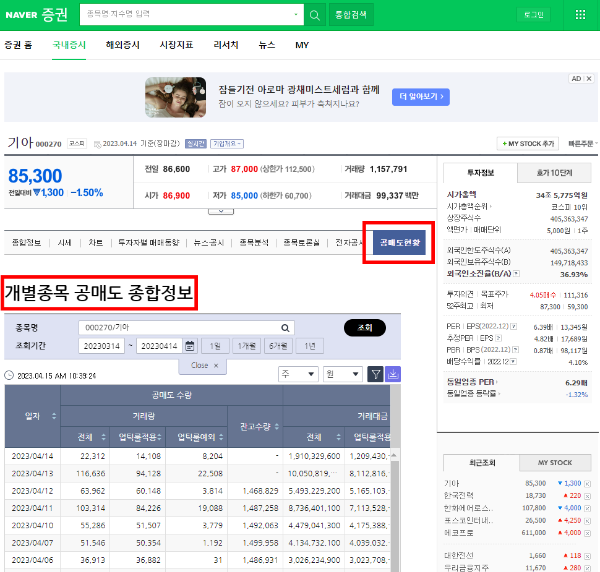This screenshot has height=572, width=600.
Task: Click the end date field 20230414
Action: pos(159,346)
